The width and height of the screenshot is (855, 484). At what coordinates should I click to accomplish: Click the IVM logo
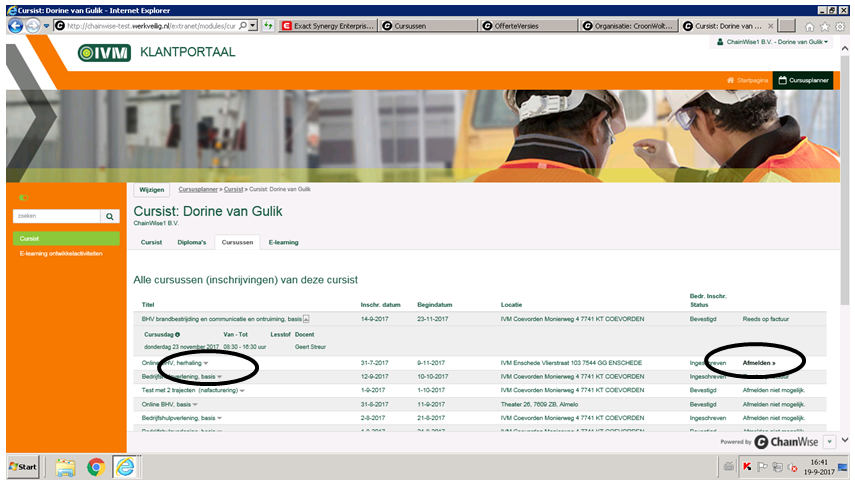point(104,53)
